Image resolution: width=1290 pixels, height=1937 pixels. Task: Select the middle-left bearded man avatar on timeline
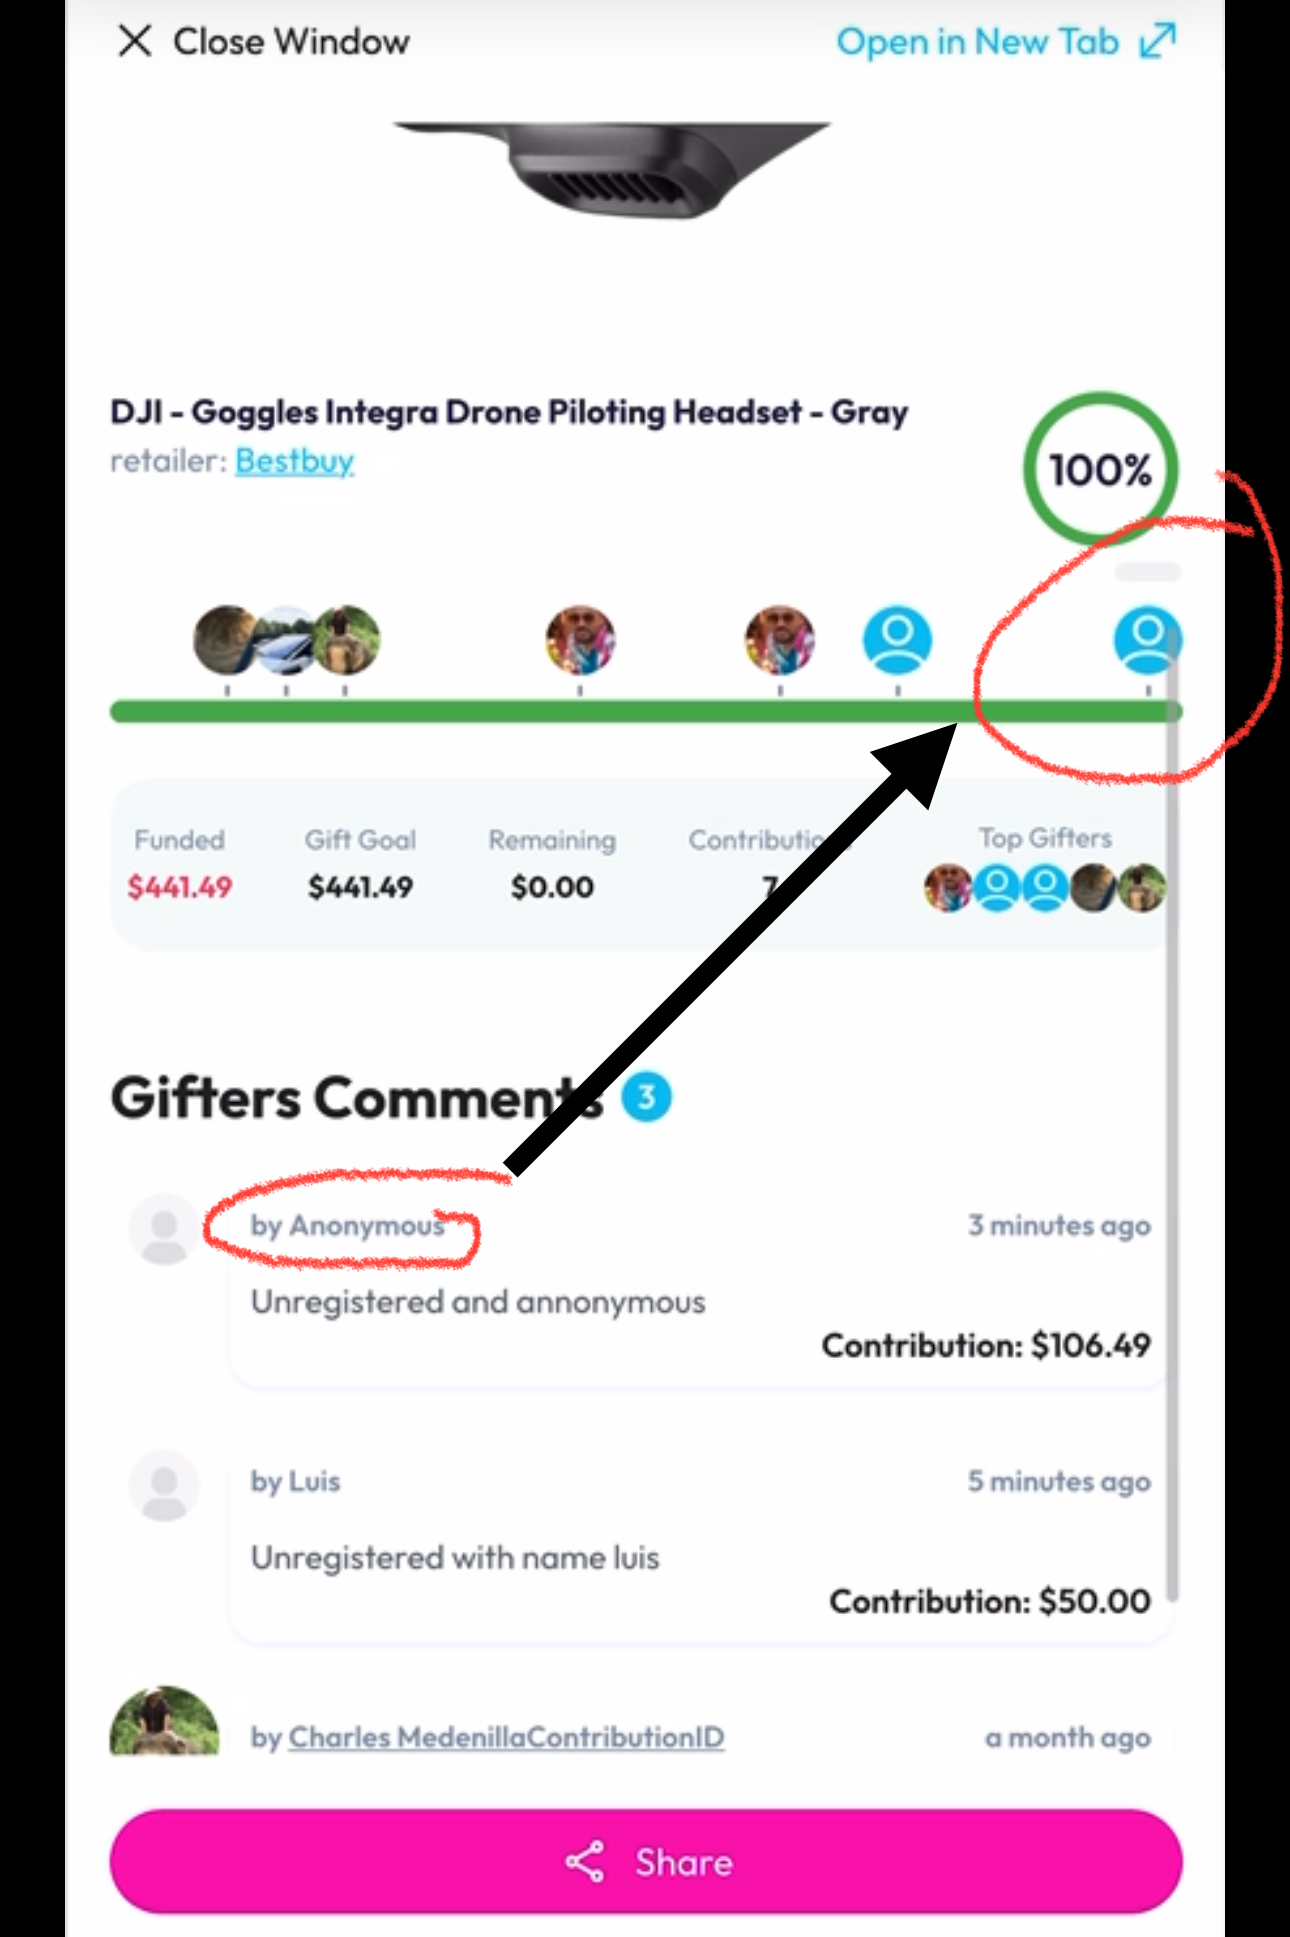[580, 640]
